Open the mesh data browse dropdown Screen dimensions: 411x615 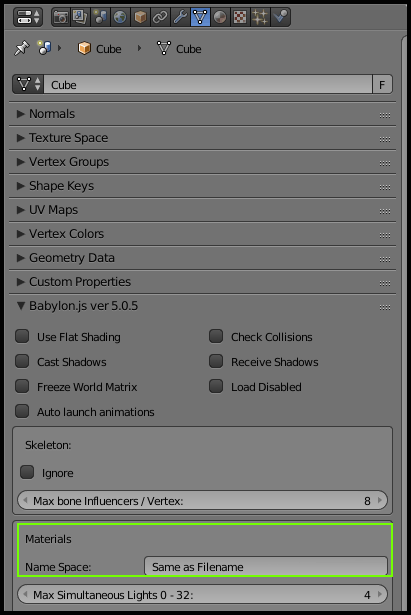(x=28, y=84)
